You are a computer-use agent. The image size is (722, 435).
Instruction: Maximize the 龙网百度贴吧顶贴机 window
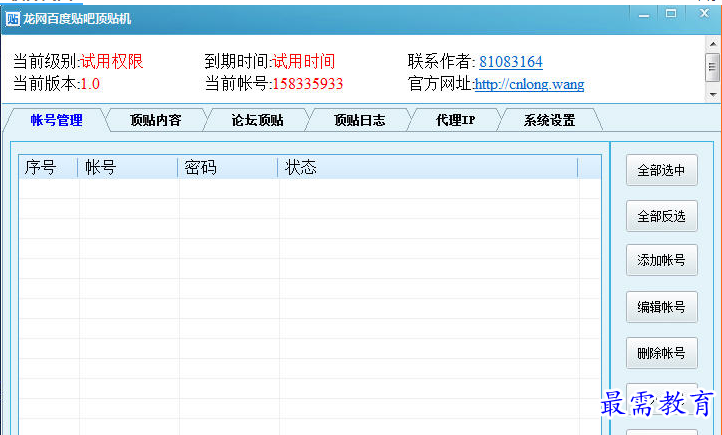671,14
